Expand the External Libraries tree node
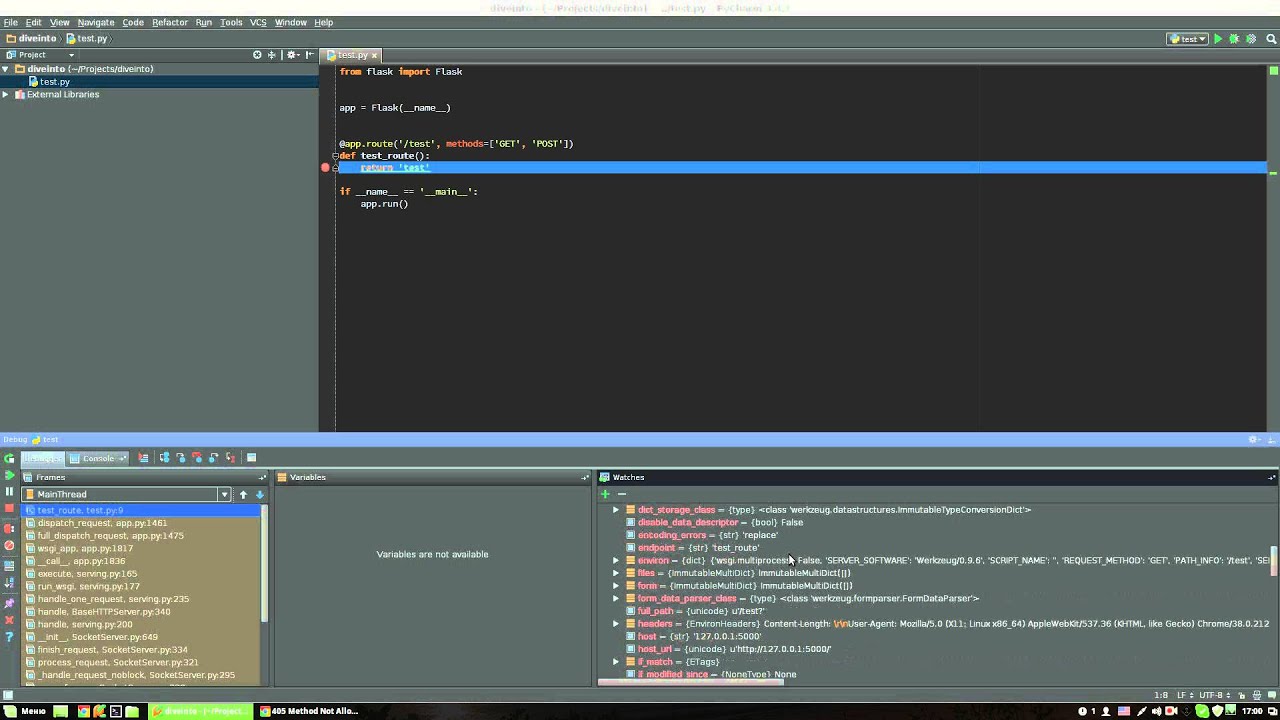 6,95
